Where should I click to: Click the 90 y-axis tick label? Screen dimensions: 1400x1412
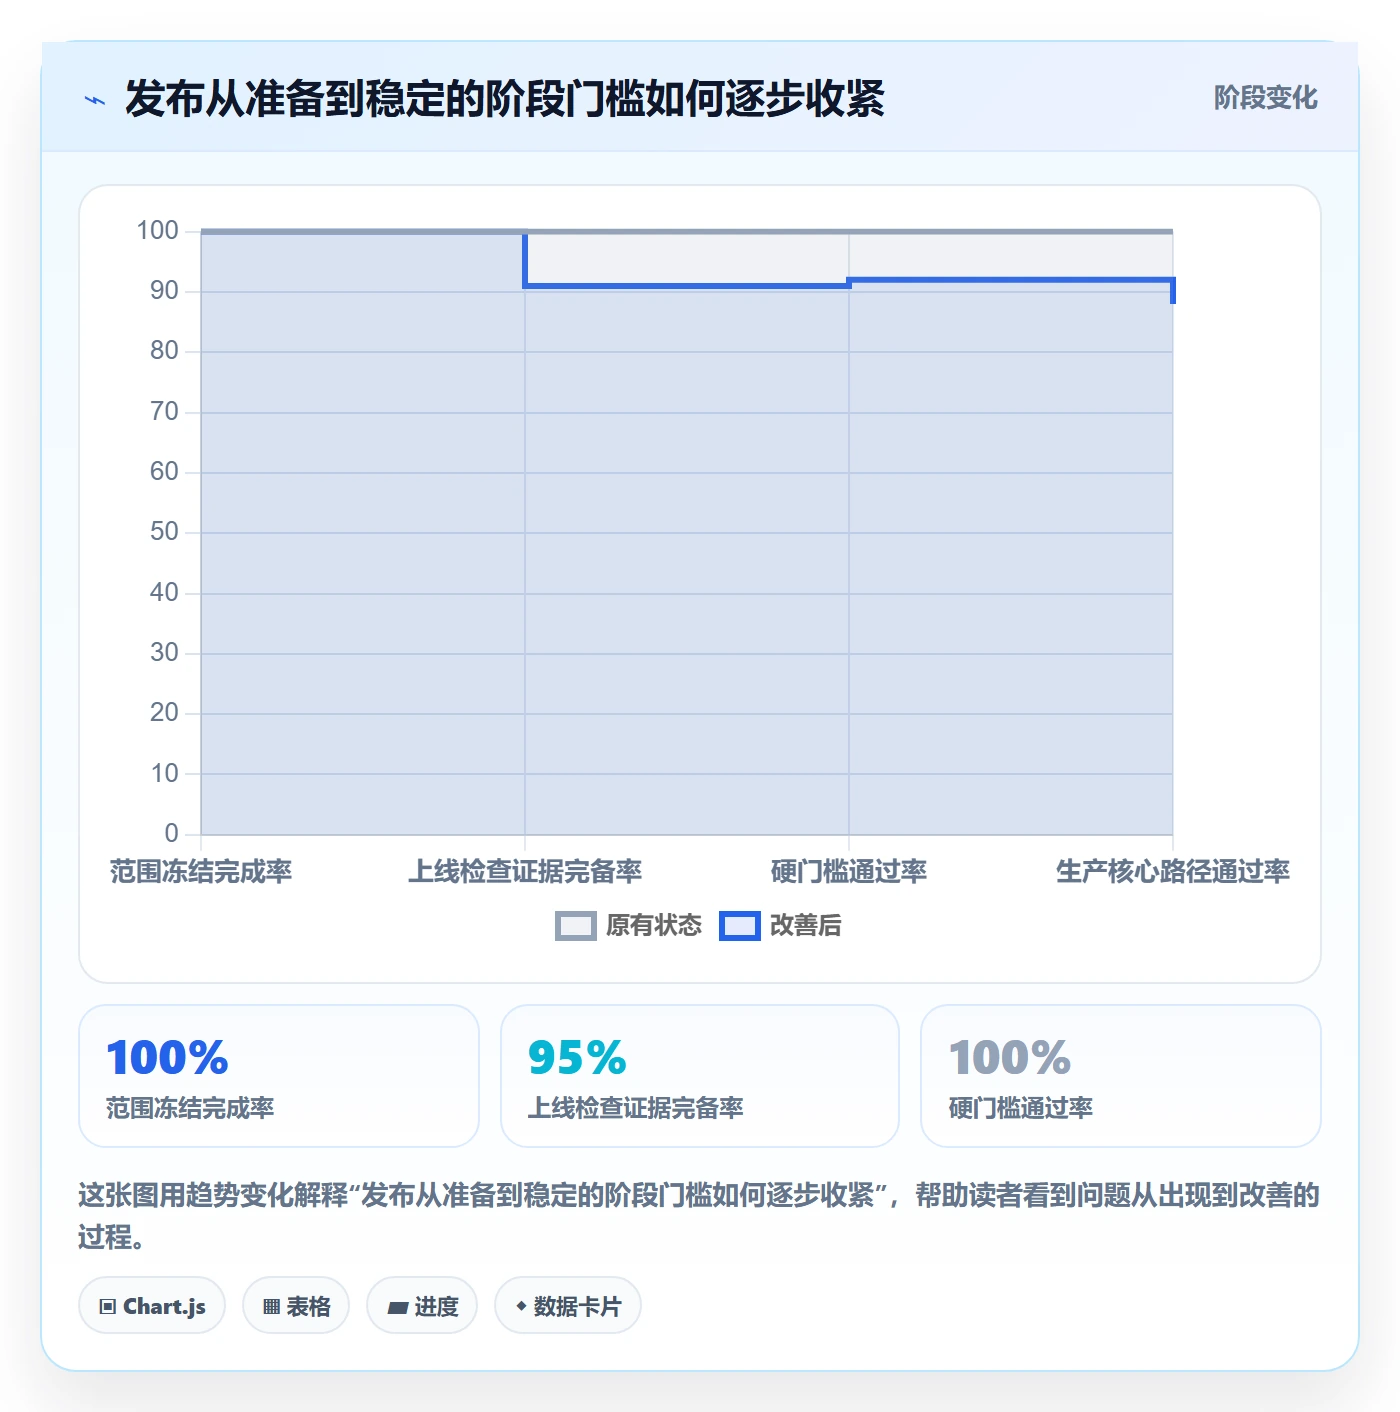164,291
